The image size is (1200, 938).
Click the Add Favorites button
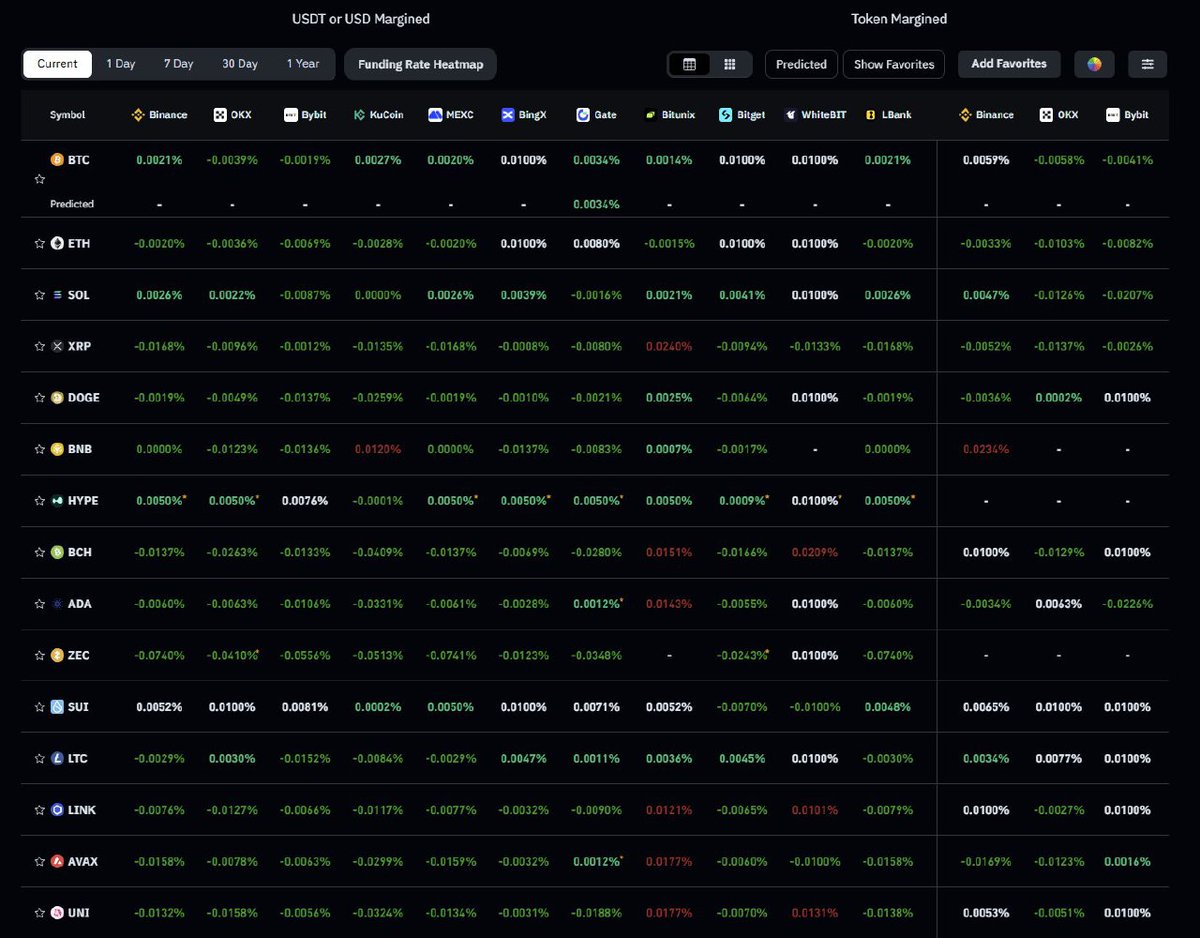1009,63
